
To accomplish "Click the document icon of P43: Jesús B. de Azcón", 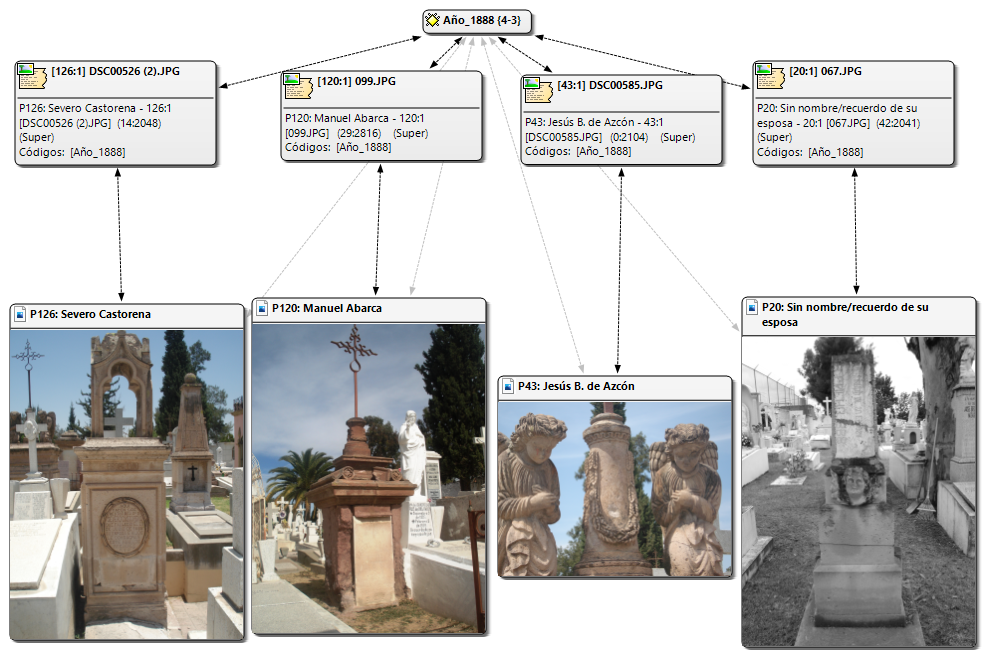I will [x=507, y=386].
